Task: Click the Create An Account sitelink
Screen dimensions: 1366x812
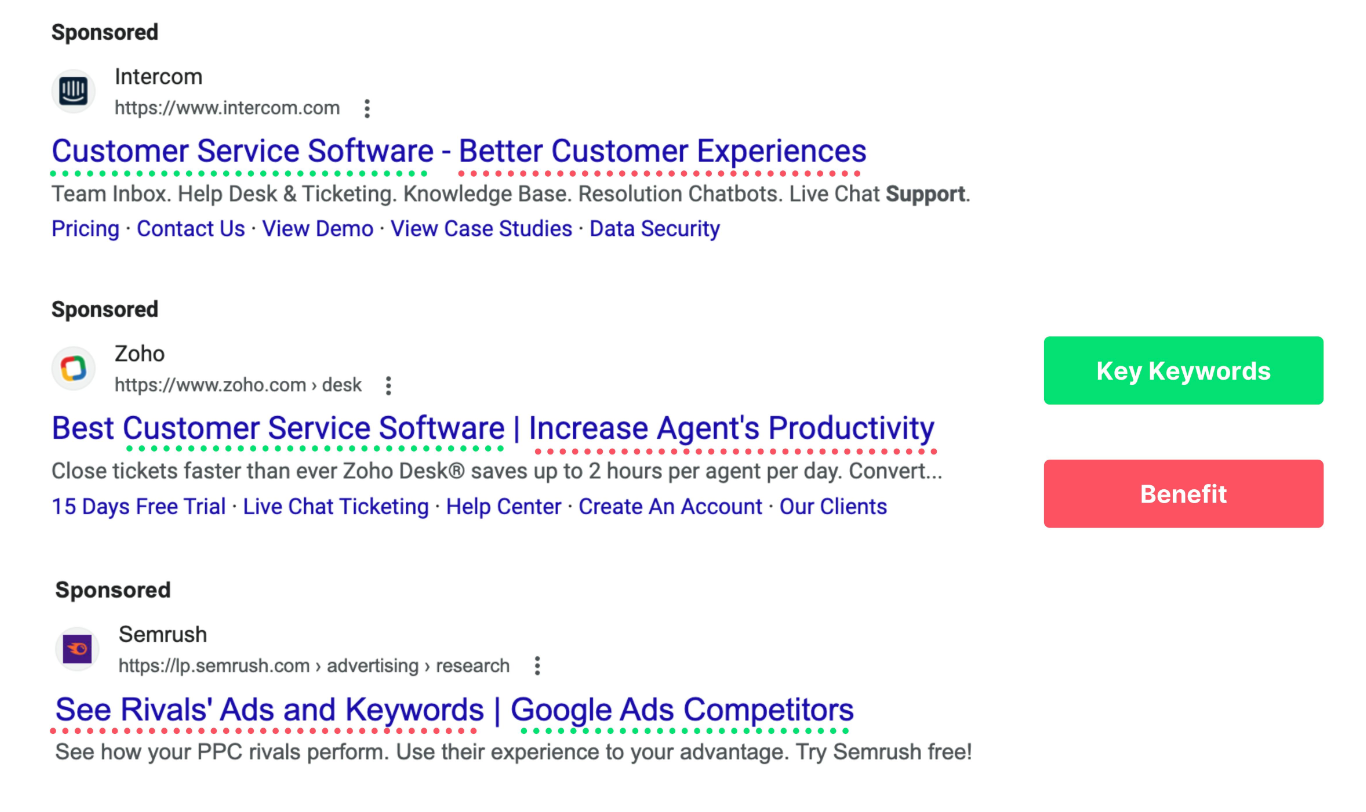Action: [x=670, y=507]
